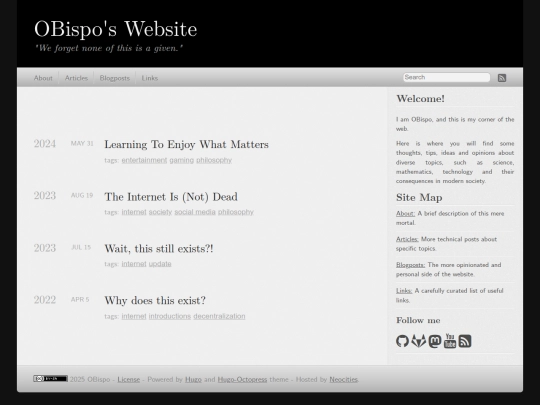This screenshot has height=405, width=540.
Task: Follow the Blogposts link in Site Map
Action: (411, 265)
